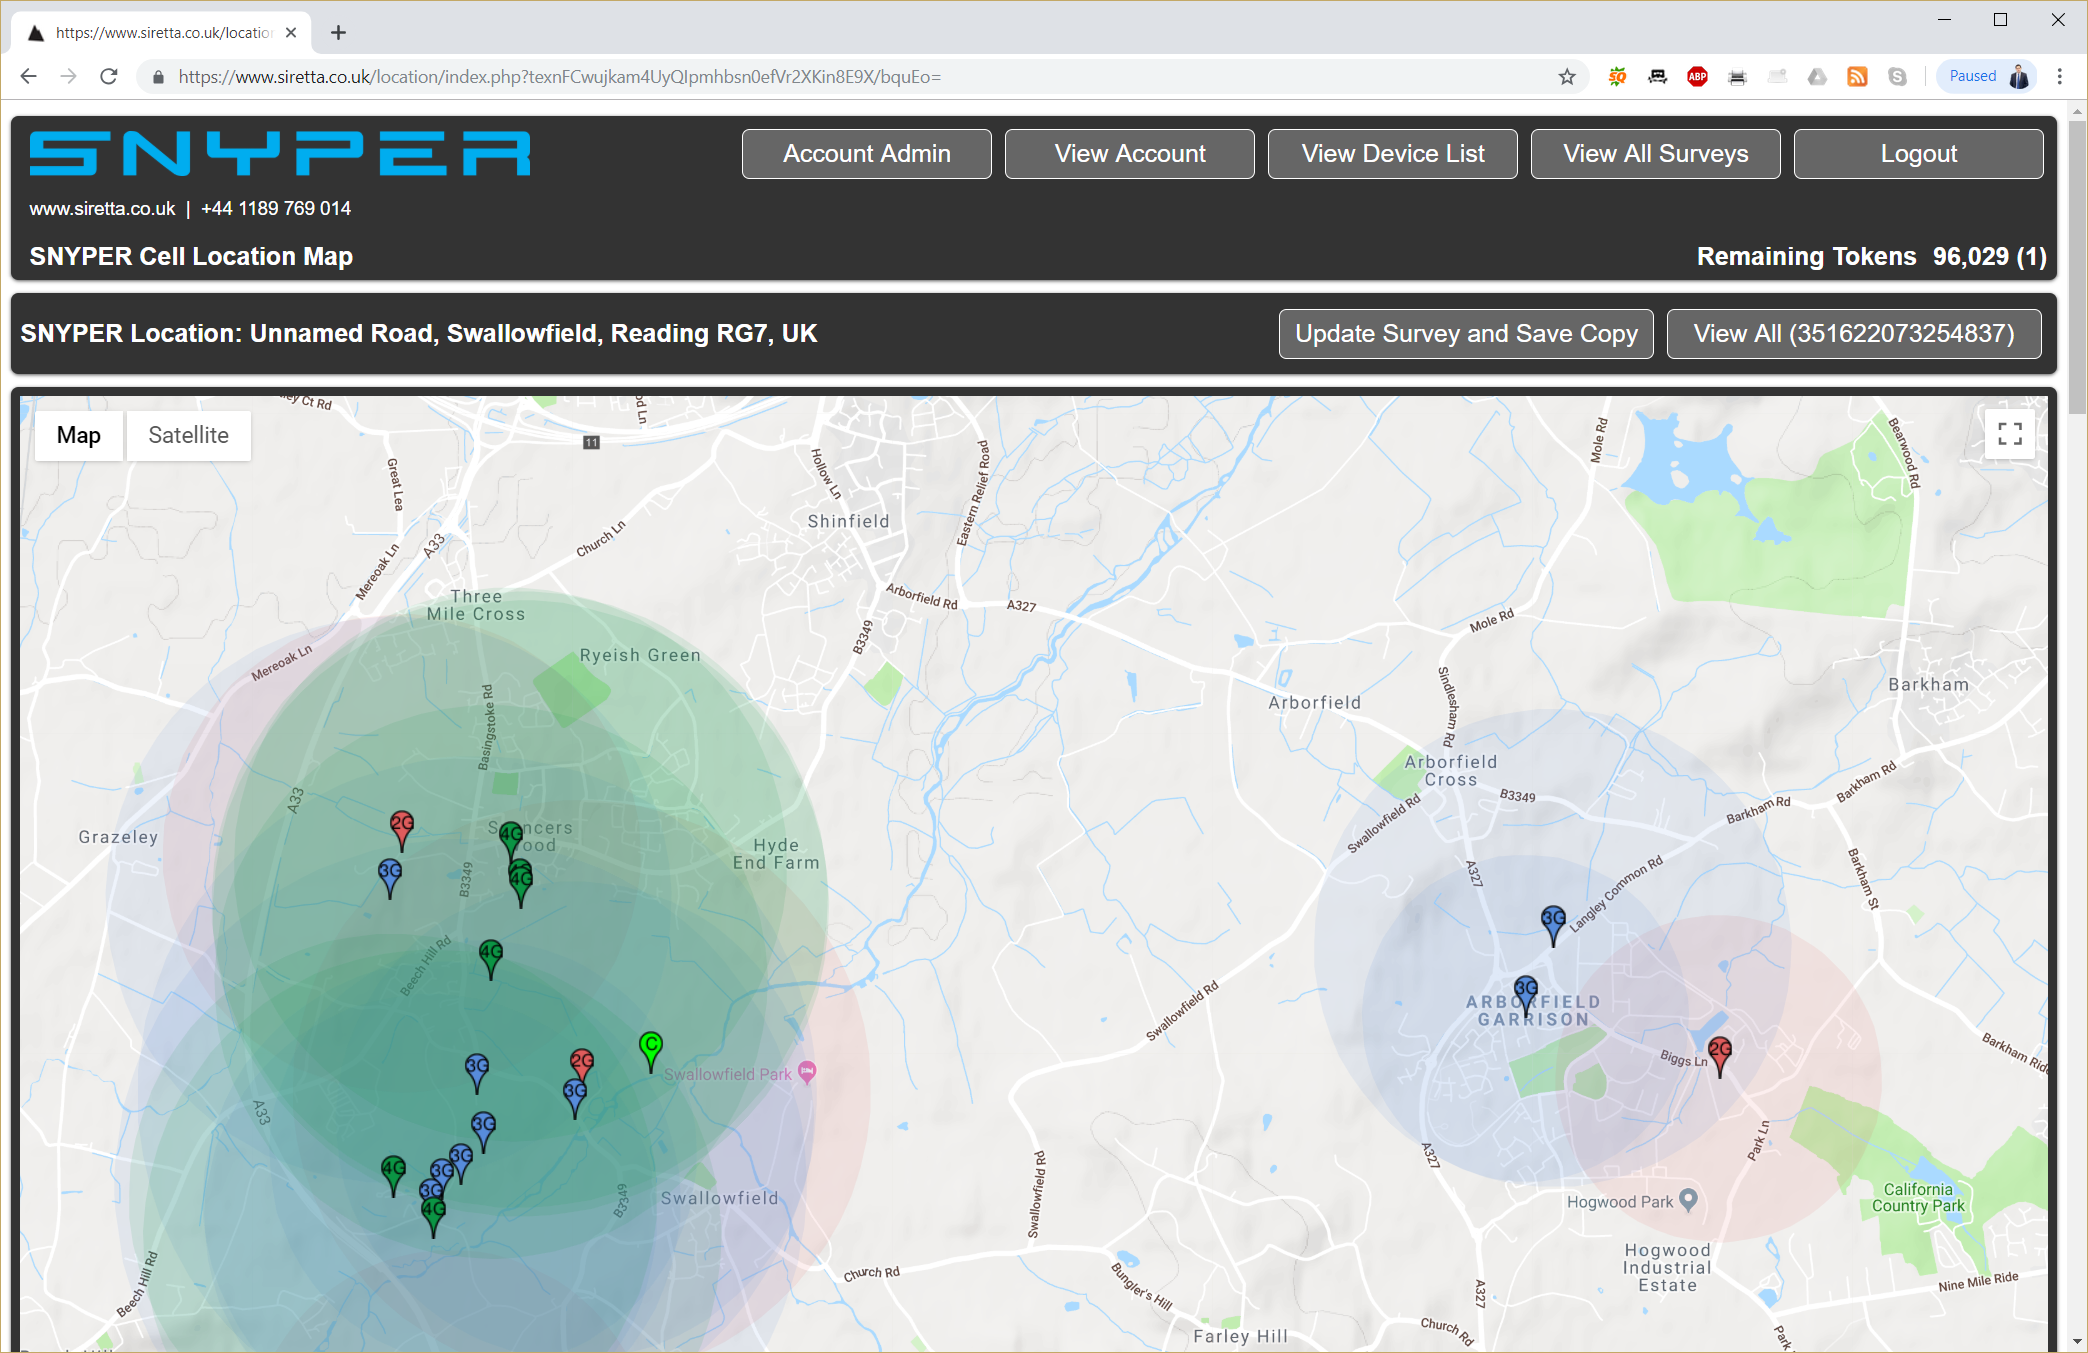
Task: Open Chrome's three-dot menu
Action: [x=2060, y=77]
